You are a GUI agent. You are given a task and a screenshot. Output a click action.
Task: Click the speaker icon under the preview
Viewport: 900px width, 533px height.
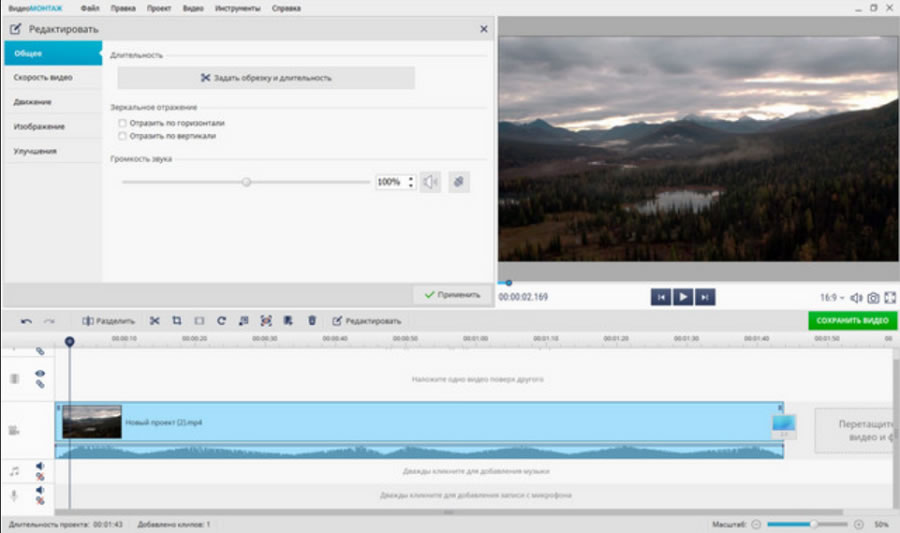click(856, 297)
